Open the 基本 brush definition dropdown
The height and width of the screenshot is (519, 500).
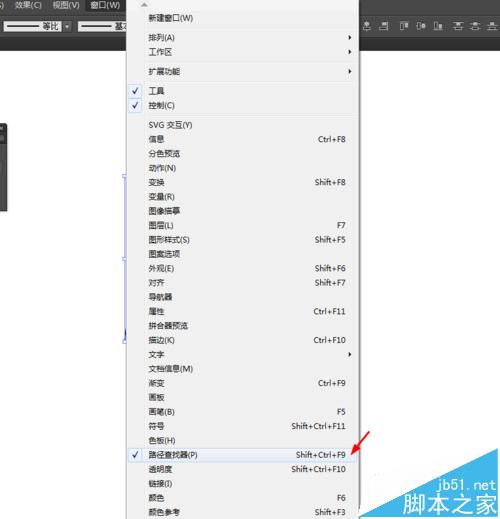point(102,26)
